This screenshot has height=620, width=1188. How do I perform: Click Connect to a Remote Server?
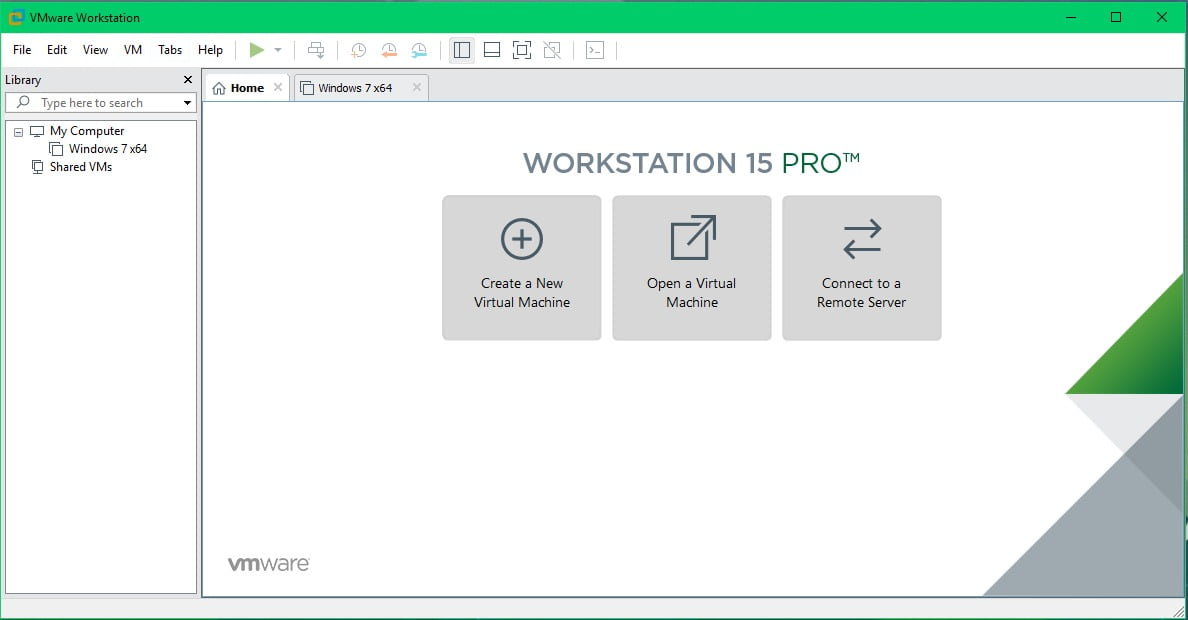(861, 268)
